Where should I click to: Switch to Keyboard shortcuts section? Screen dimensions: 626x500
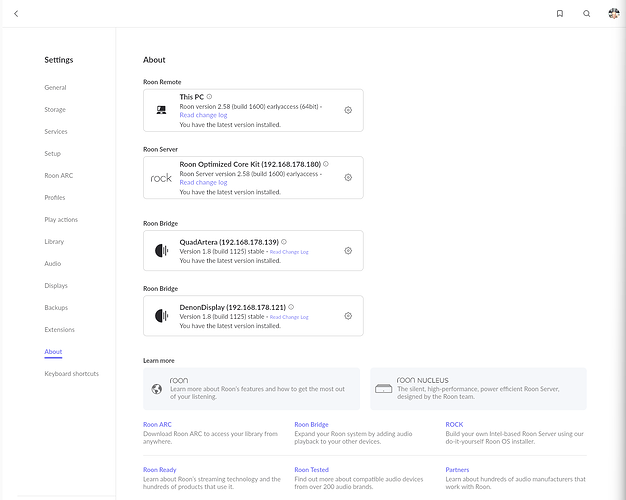pyautogui.click(x=71, y=374)
